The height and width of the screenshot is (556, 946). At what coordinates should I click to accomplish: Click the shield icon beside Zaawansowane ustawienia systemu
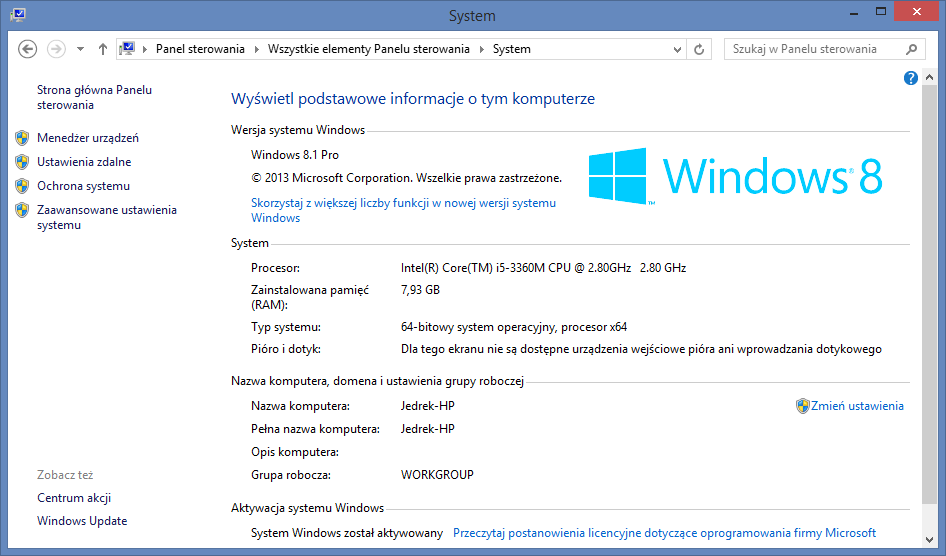tap(22, 210)
